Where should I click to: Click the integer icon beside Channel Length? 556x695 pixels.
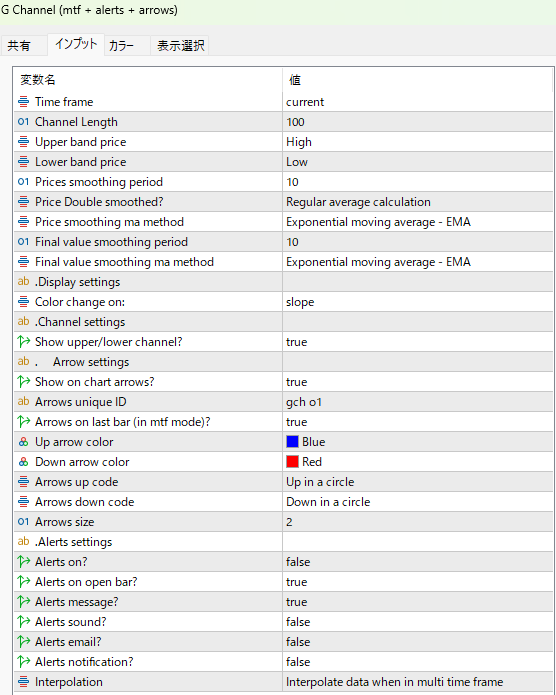[x=23, y=122]
